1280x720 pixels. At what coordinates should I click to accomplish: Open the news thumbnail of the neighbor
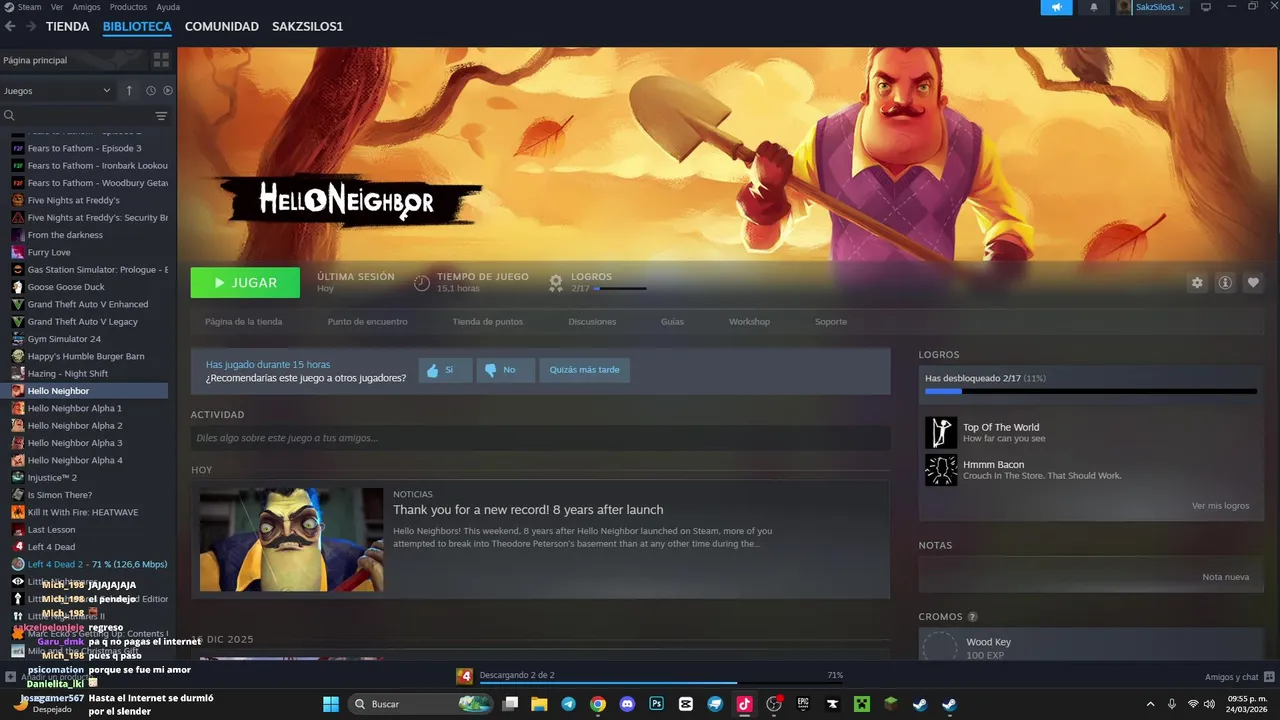click(x=291, y=540)
